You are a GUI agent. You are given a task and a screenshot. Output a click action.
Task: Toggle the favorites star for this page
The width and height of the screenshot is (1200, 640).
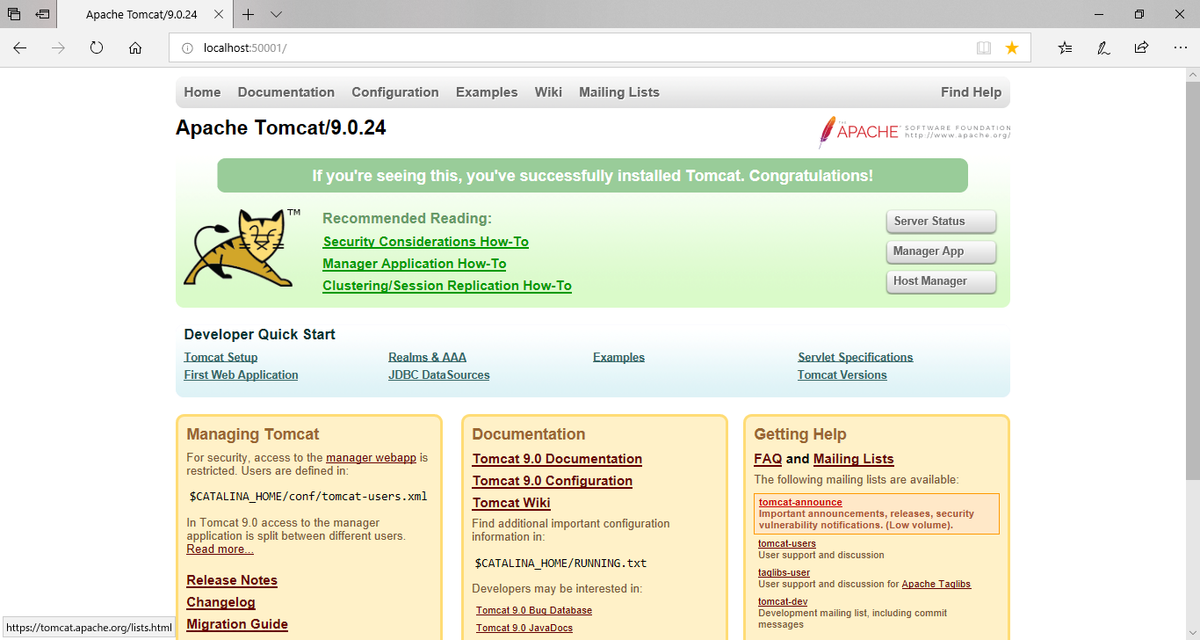pyautogui.click(x=1012, y=47)
